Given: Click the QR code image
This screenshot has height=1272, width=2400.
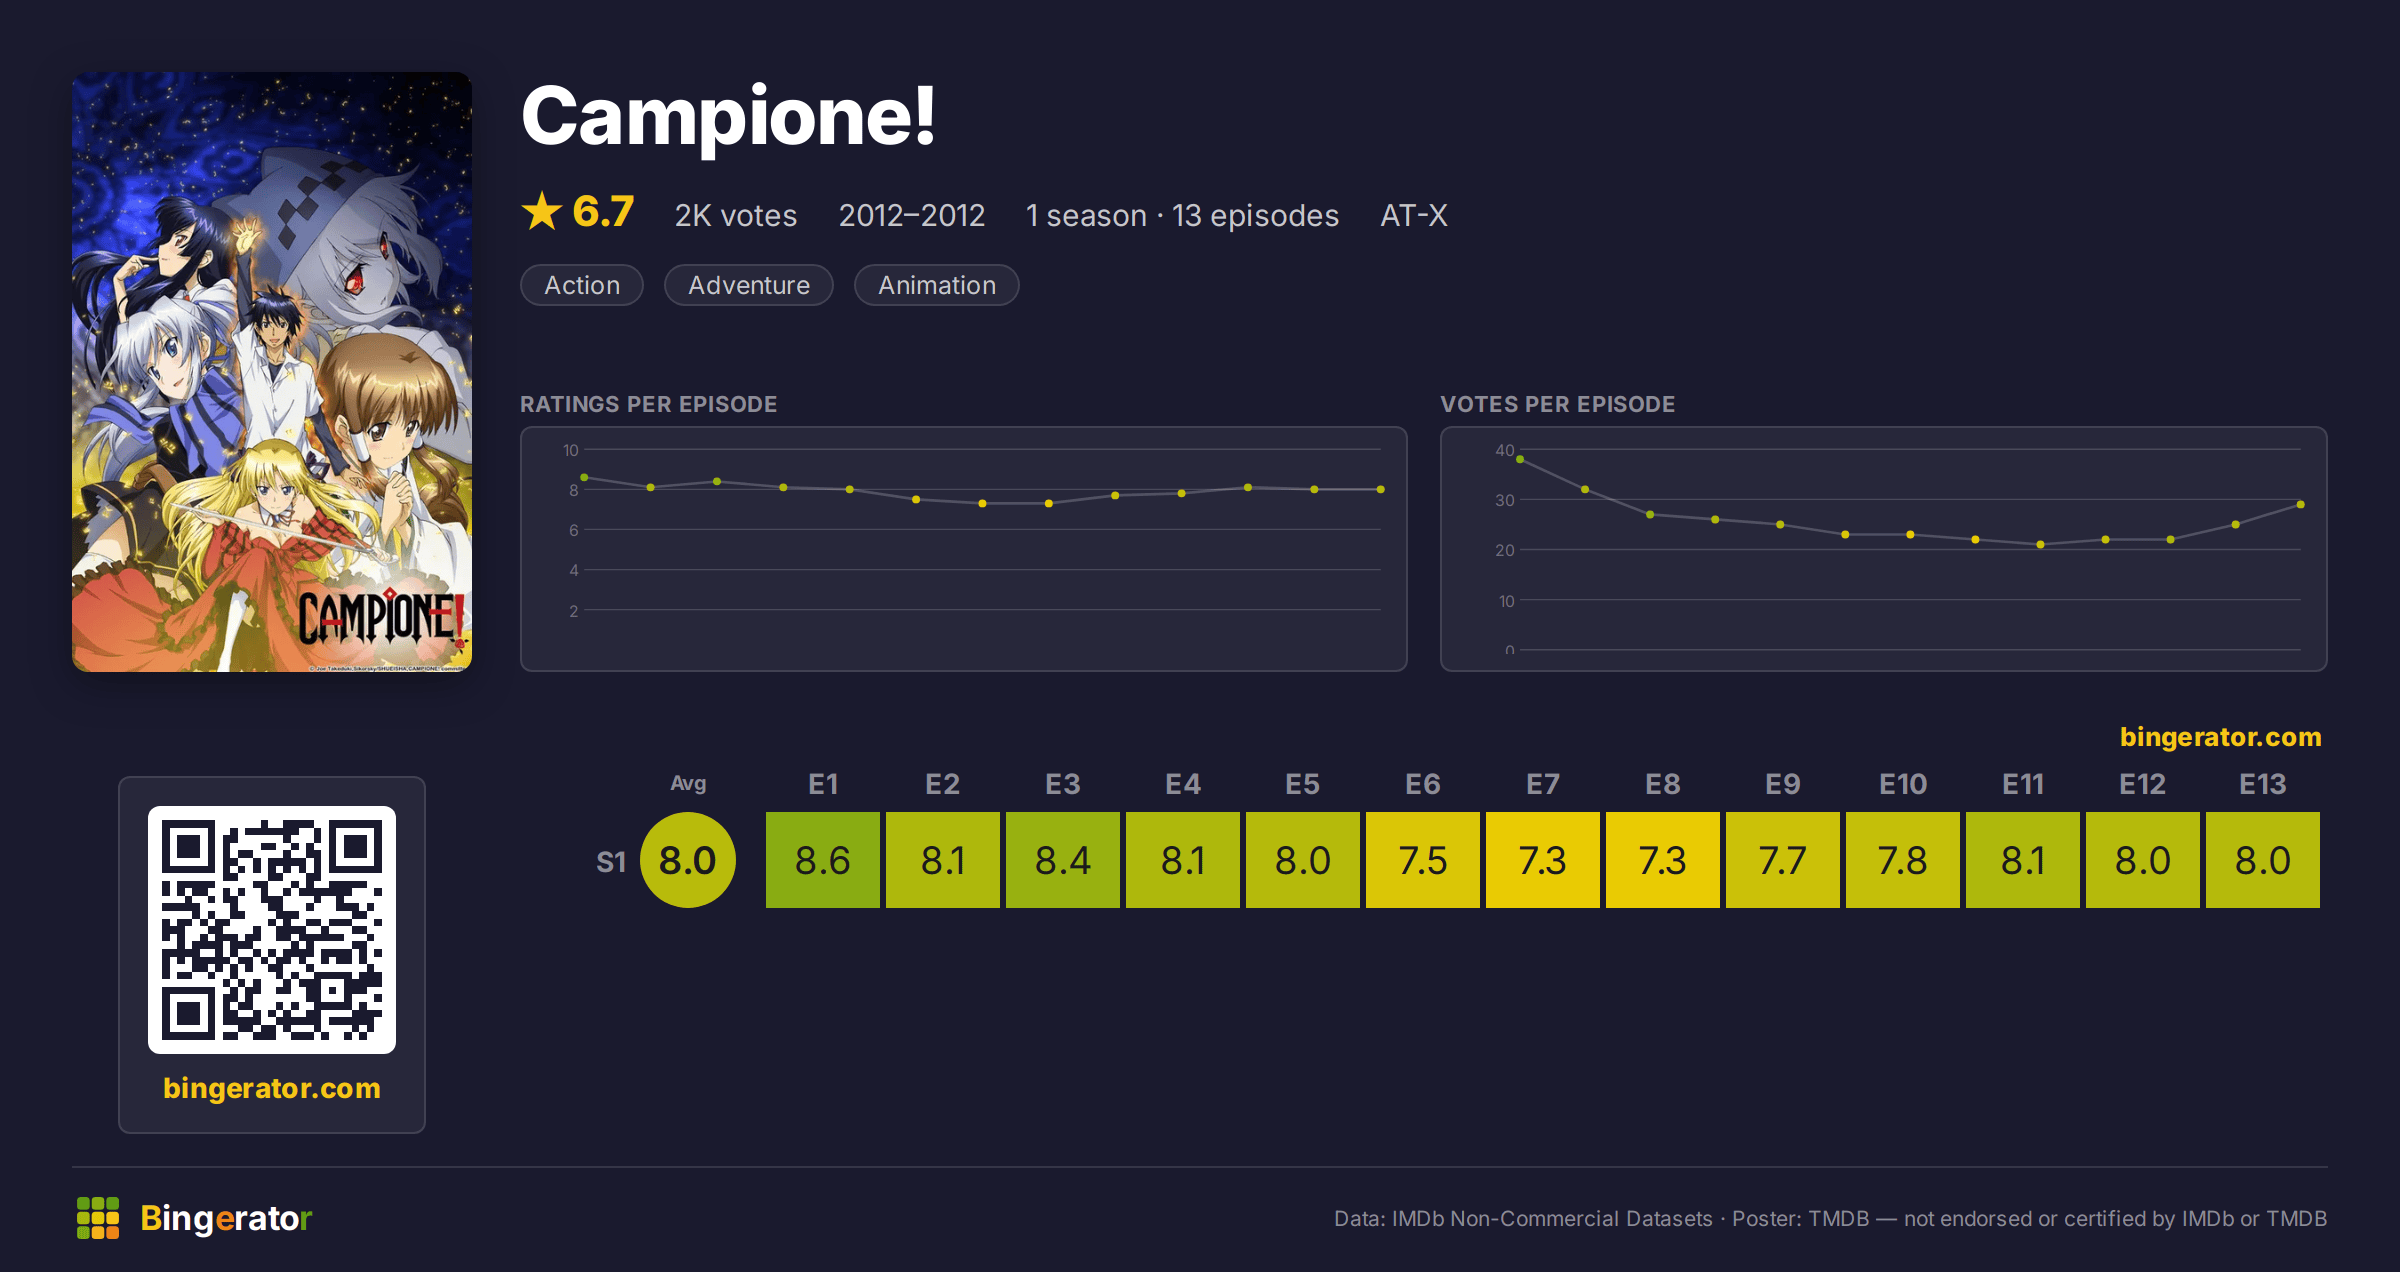Looking at the screenshot, I should [x=272, y=929].
